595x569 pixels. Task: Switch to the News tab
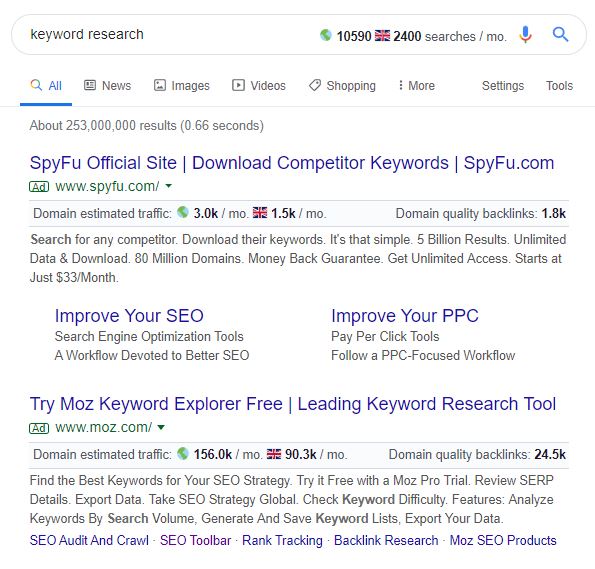click(107, 85)
